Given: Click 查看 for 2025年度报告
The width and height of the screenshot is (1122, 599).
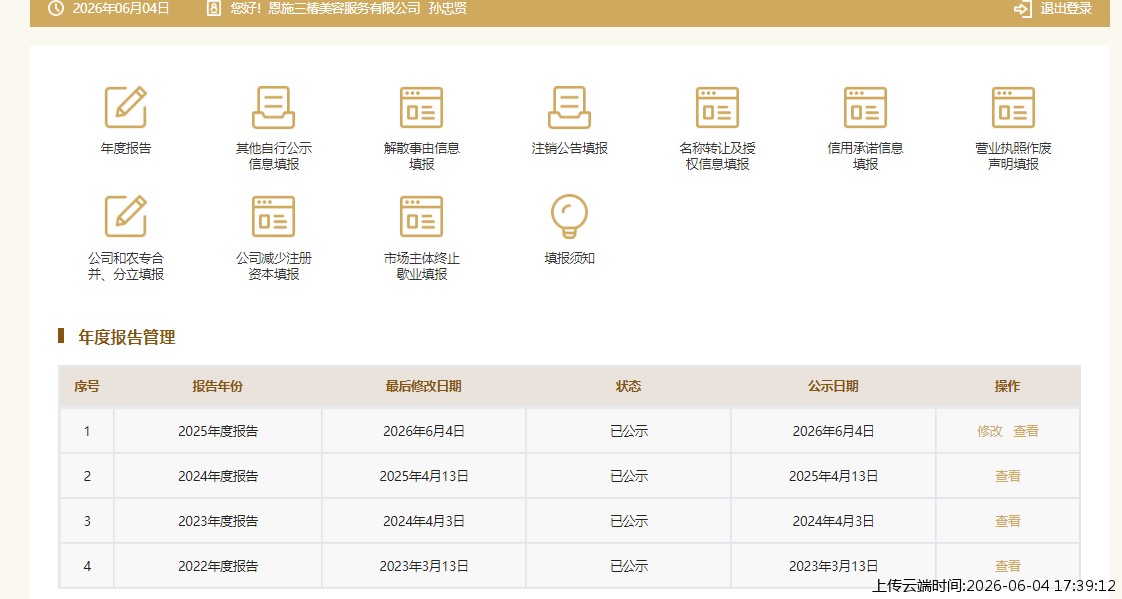Looking at the screenshot, I should (1026, 431).
